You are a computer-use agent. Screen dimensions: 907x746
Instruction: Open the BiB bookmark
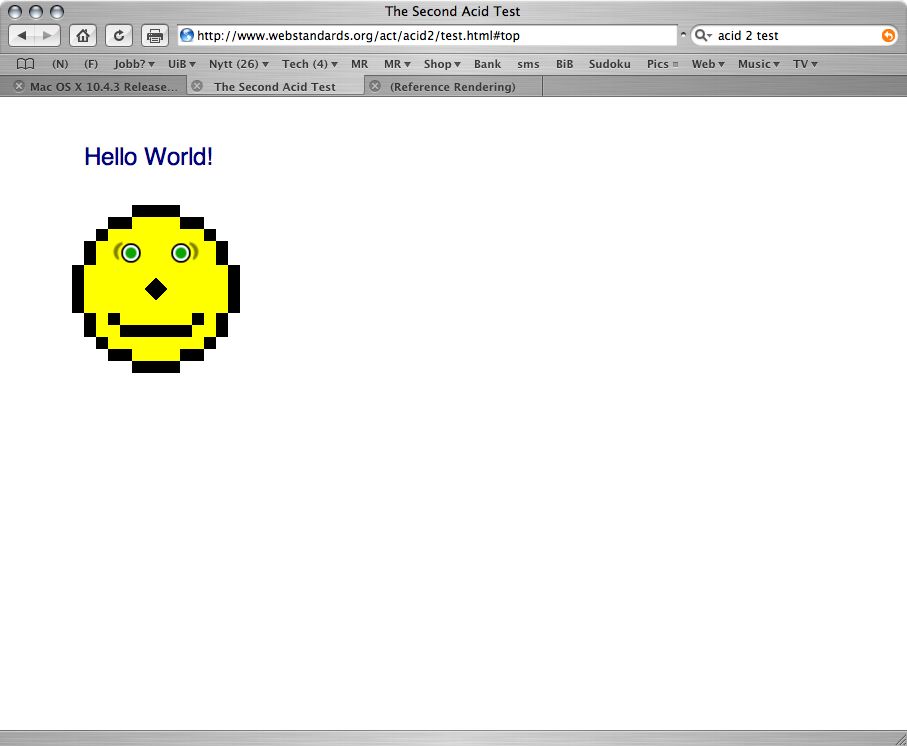coord(565,64)
